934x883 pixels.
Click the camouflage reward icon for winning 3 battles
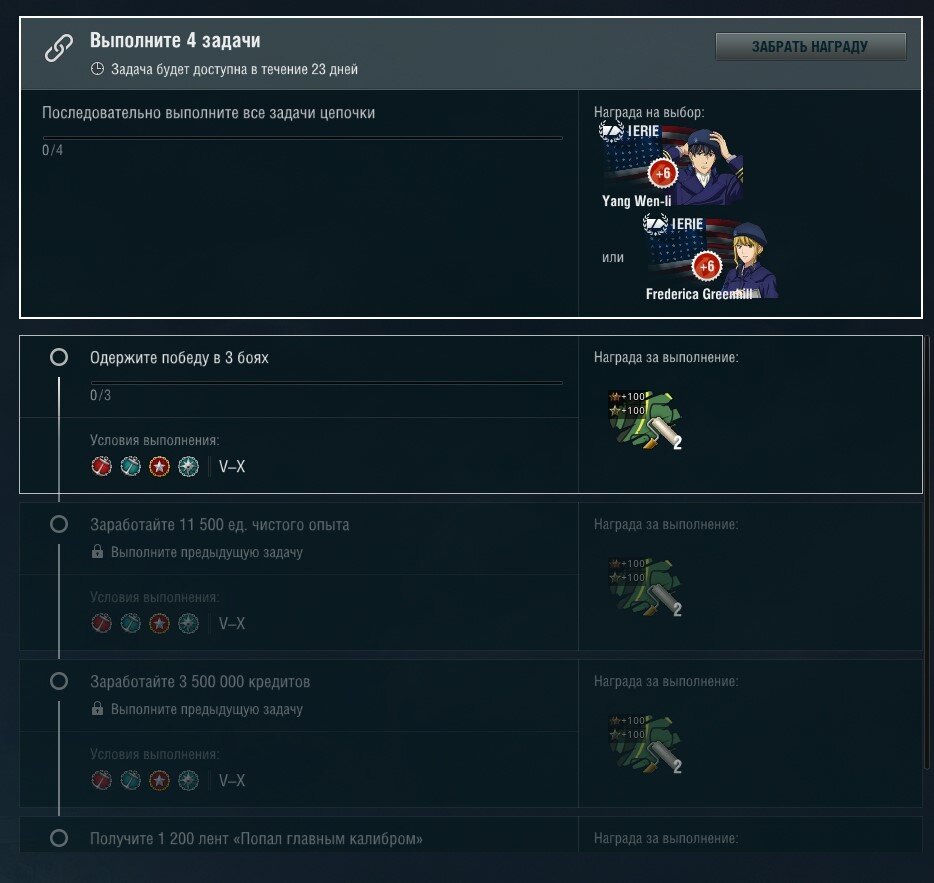click(645, 419)
